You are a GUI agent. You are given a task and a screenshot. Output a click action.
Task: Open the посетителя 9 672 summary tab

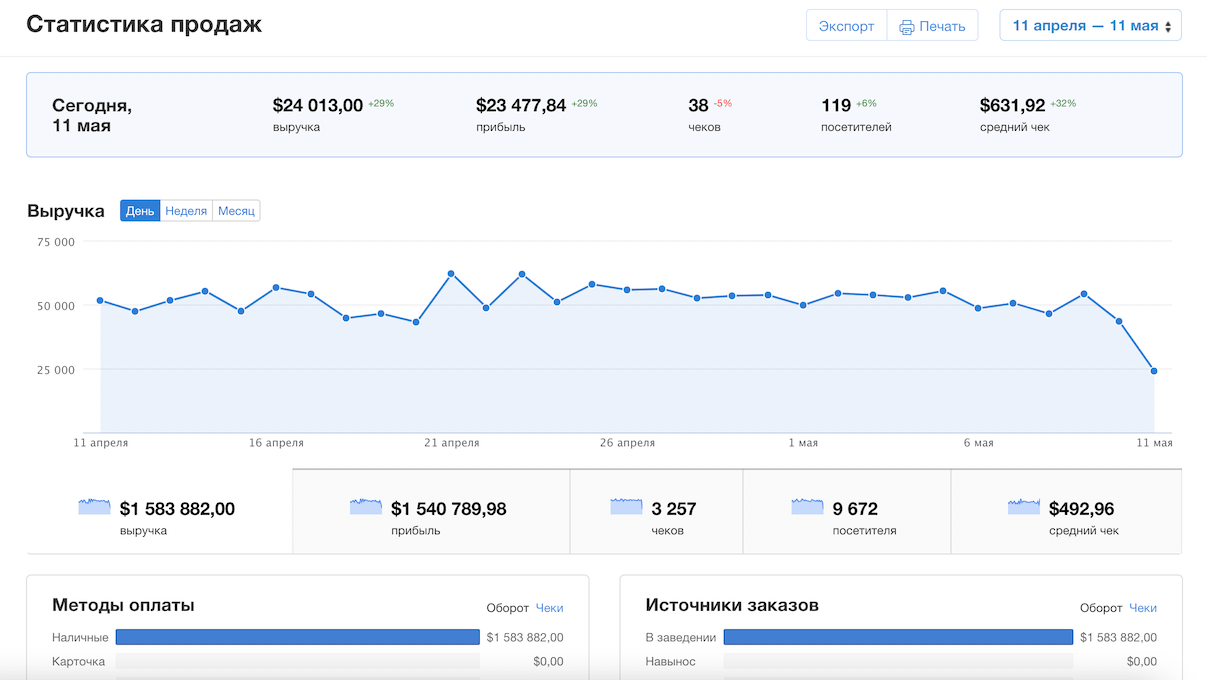(847, 511)
